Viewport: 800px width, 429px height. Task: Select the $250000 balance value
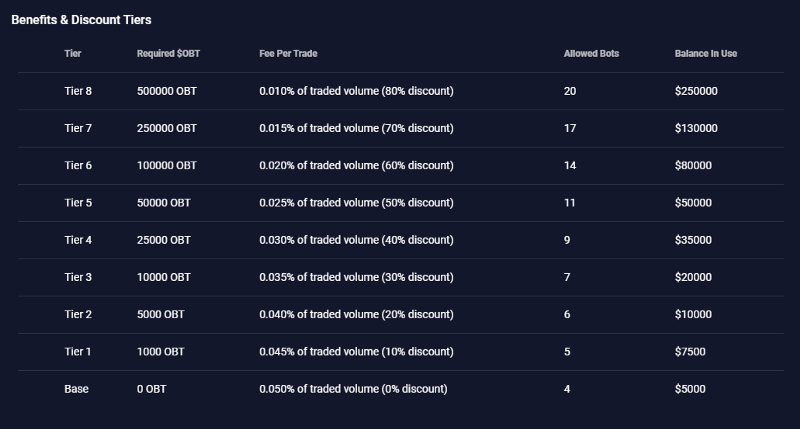point(696,91)
